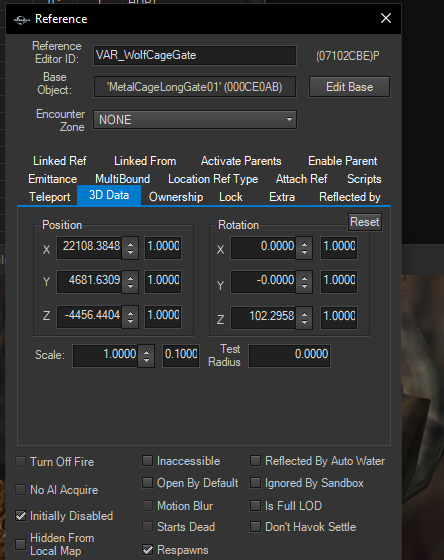444x560 pixels.
Task: Open the Attach Ref tab
Action: (301, 179)
